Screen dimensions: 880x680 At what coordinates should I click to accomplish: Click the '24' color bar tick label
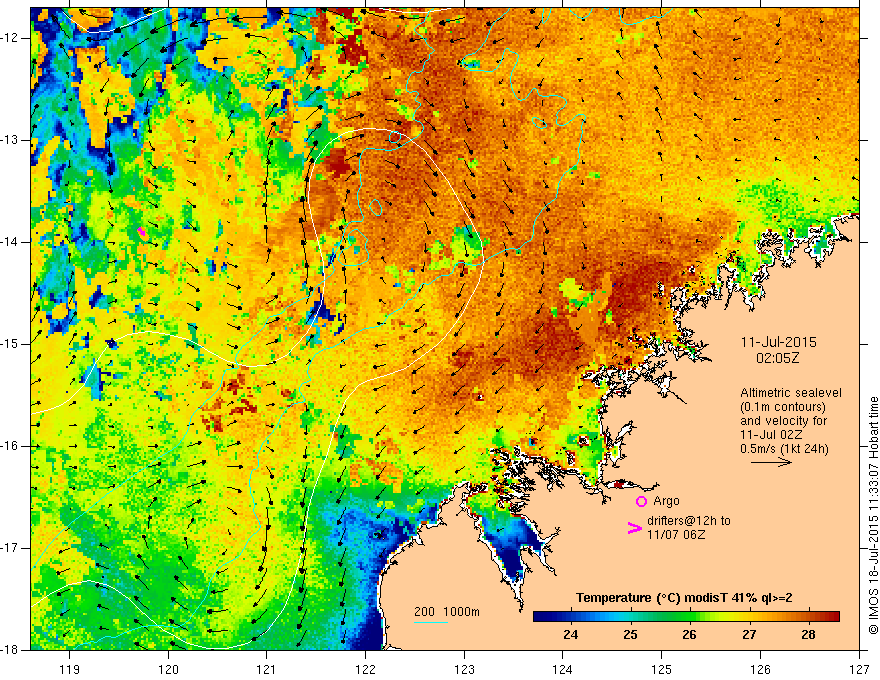pos(570,635)
